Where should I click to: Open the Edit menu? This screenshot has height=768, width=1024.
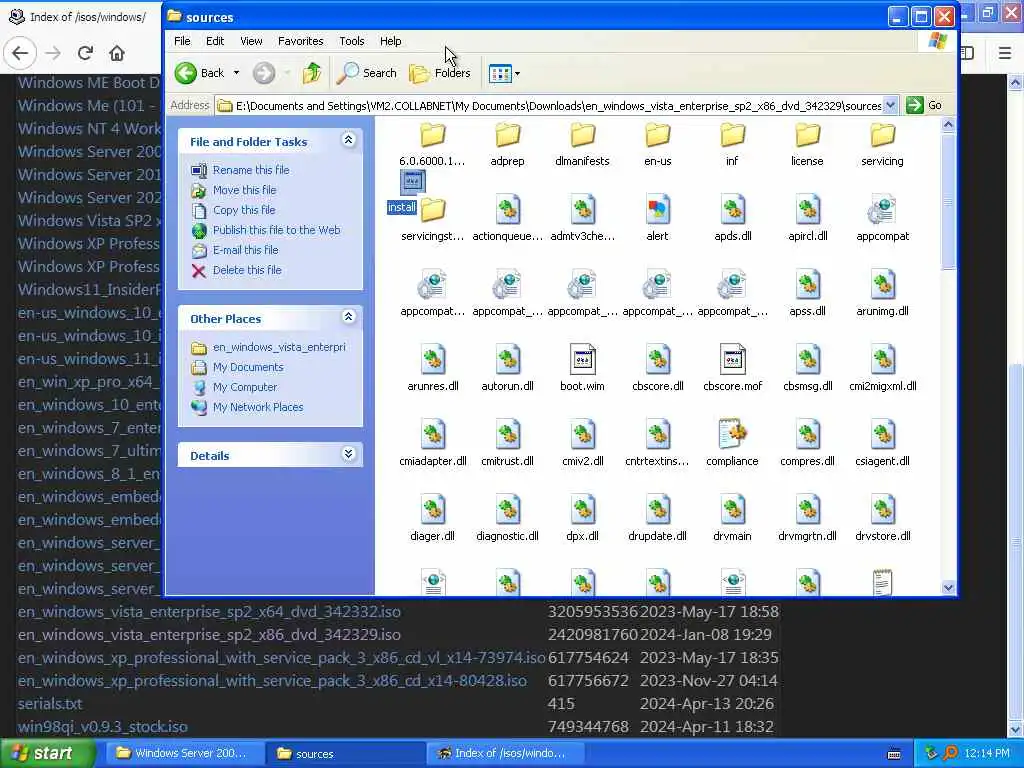tap(215, 41)
